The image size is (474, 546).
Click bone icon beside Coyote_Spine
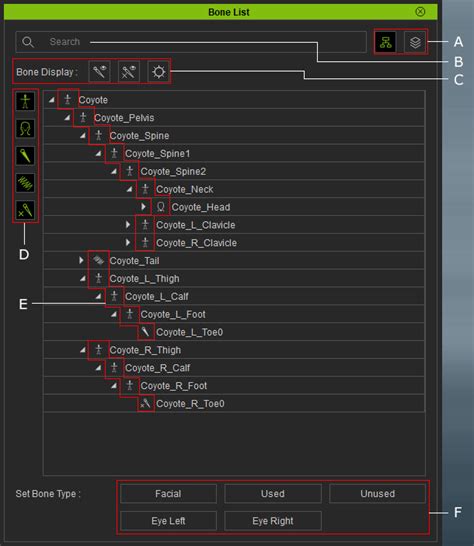[x=99, y=135]
